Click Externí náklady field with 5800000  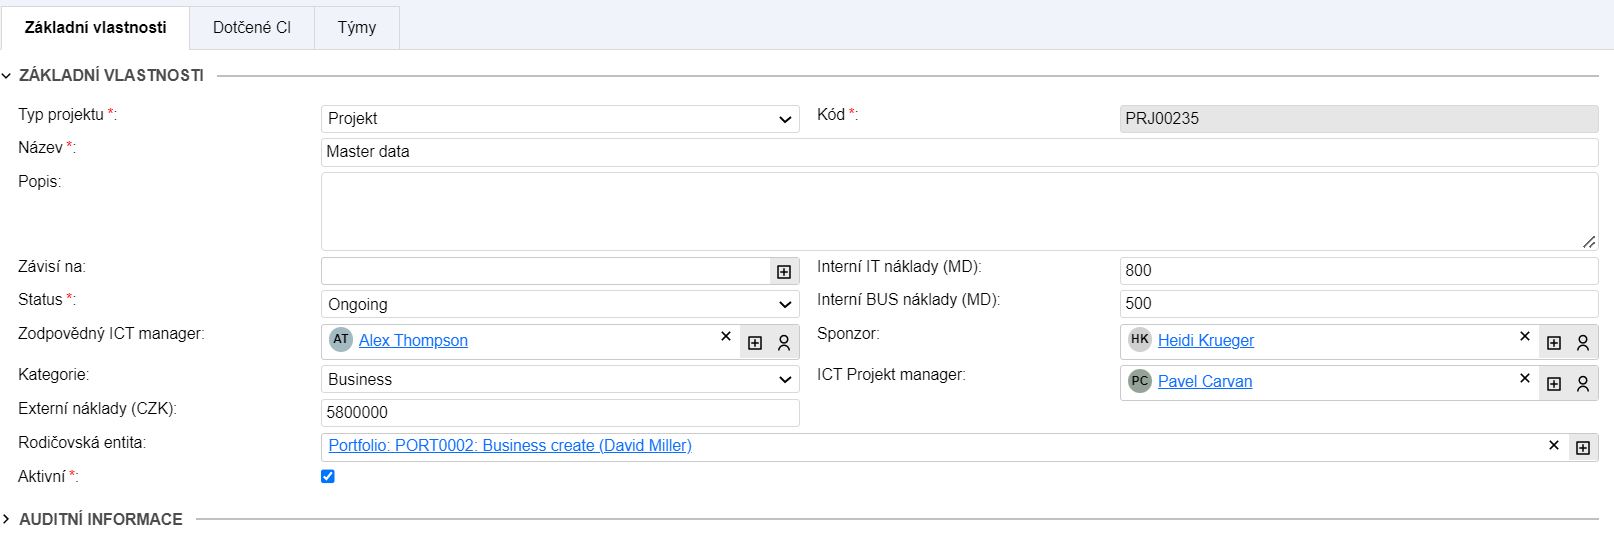[x=560, y=413]
